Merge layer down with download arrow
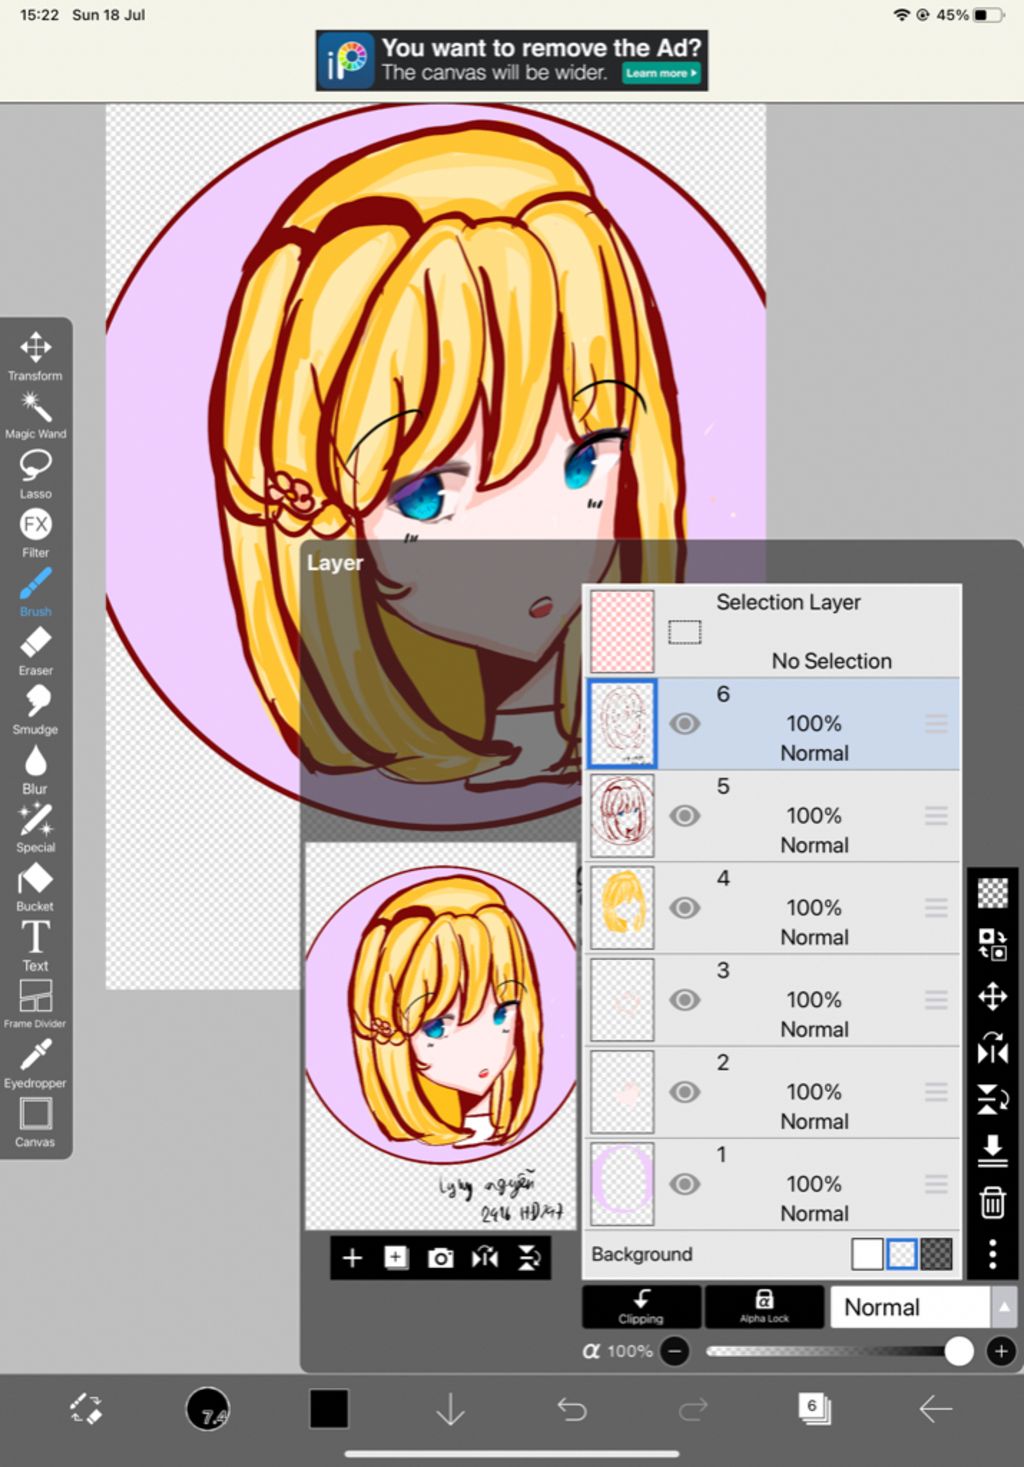 tap(992, 1150)
